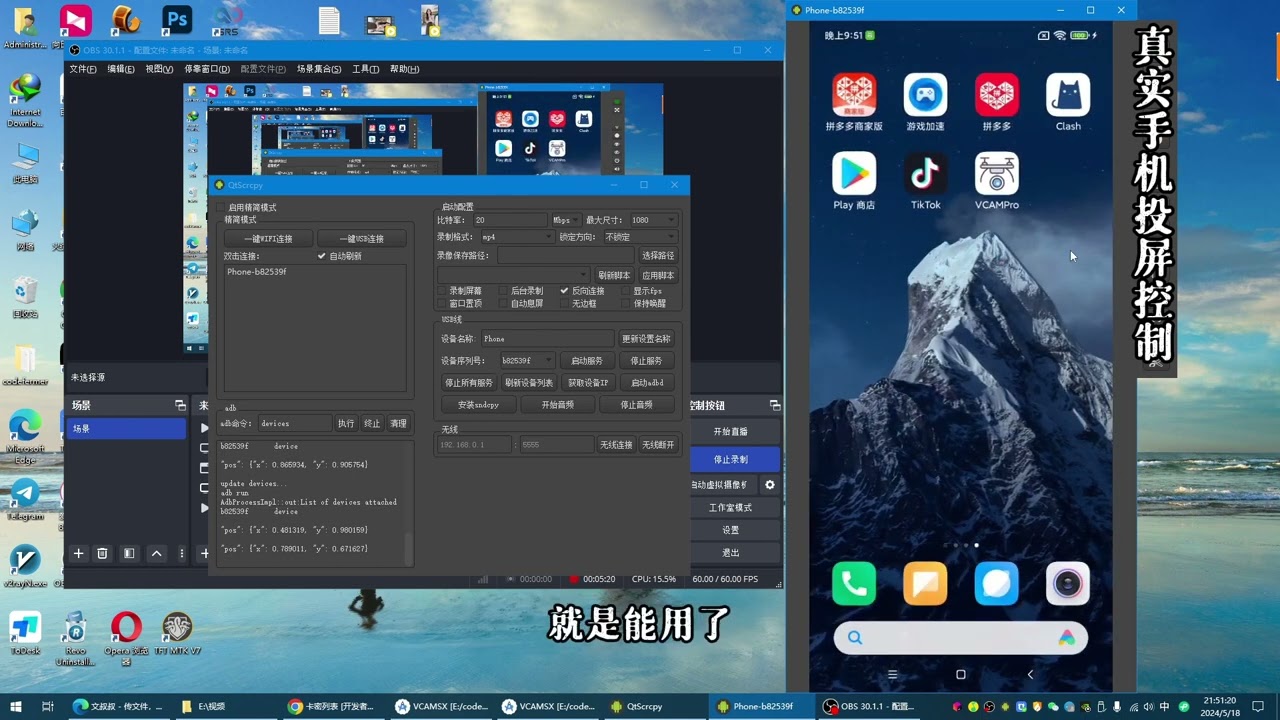Click the 安装sndcpy button
The width and height of the screenshot is (1280, 720).
(x=478, y=405)
